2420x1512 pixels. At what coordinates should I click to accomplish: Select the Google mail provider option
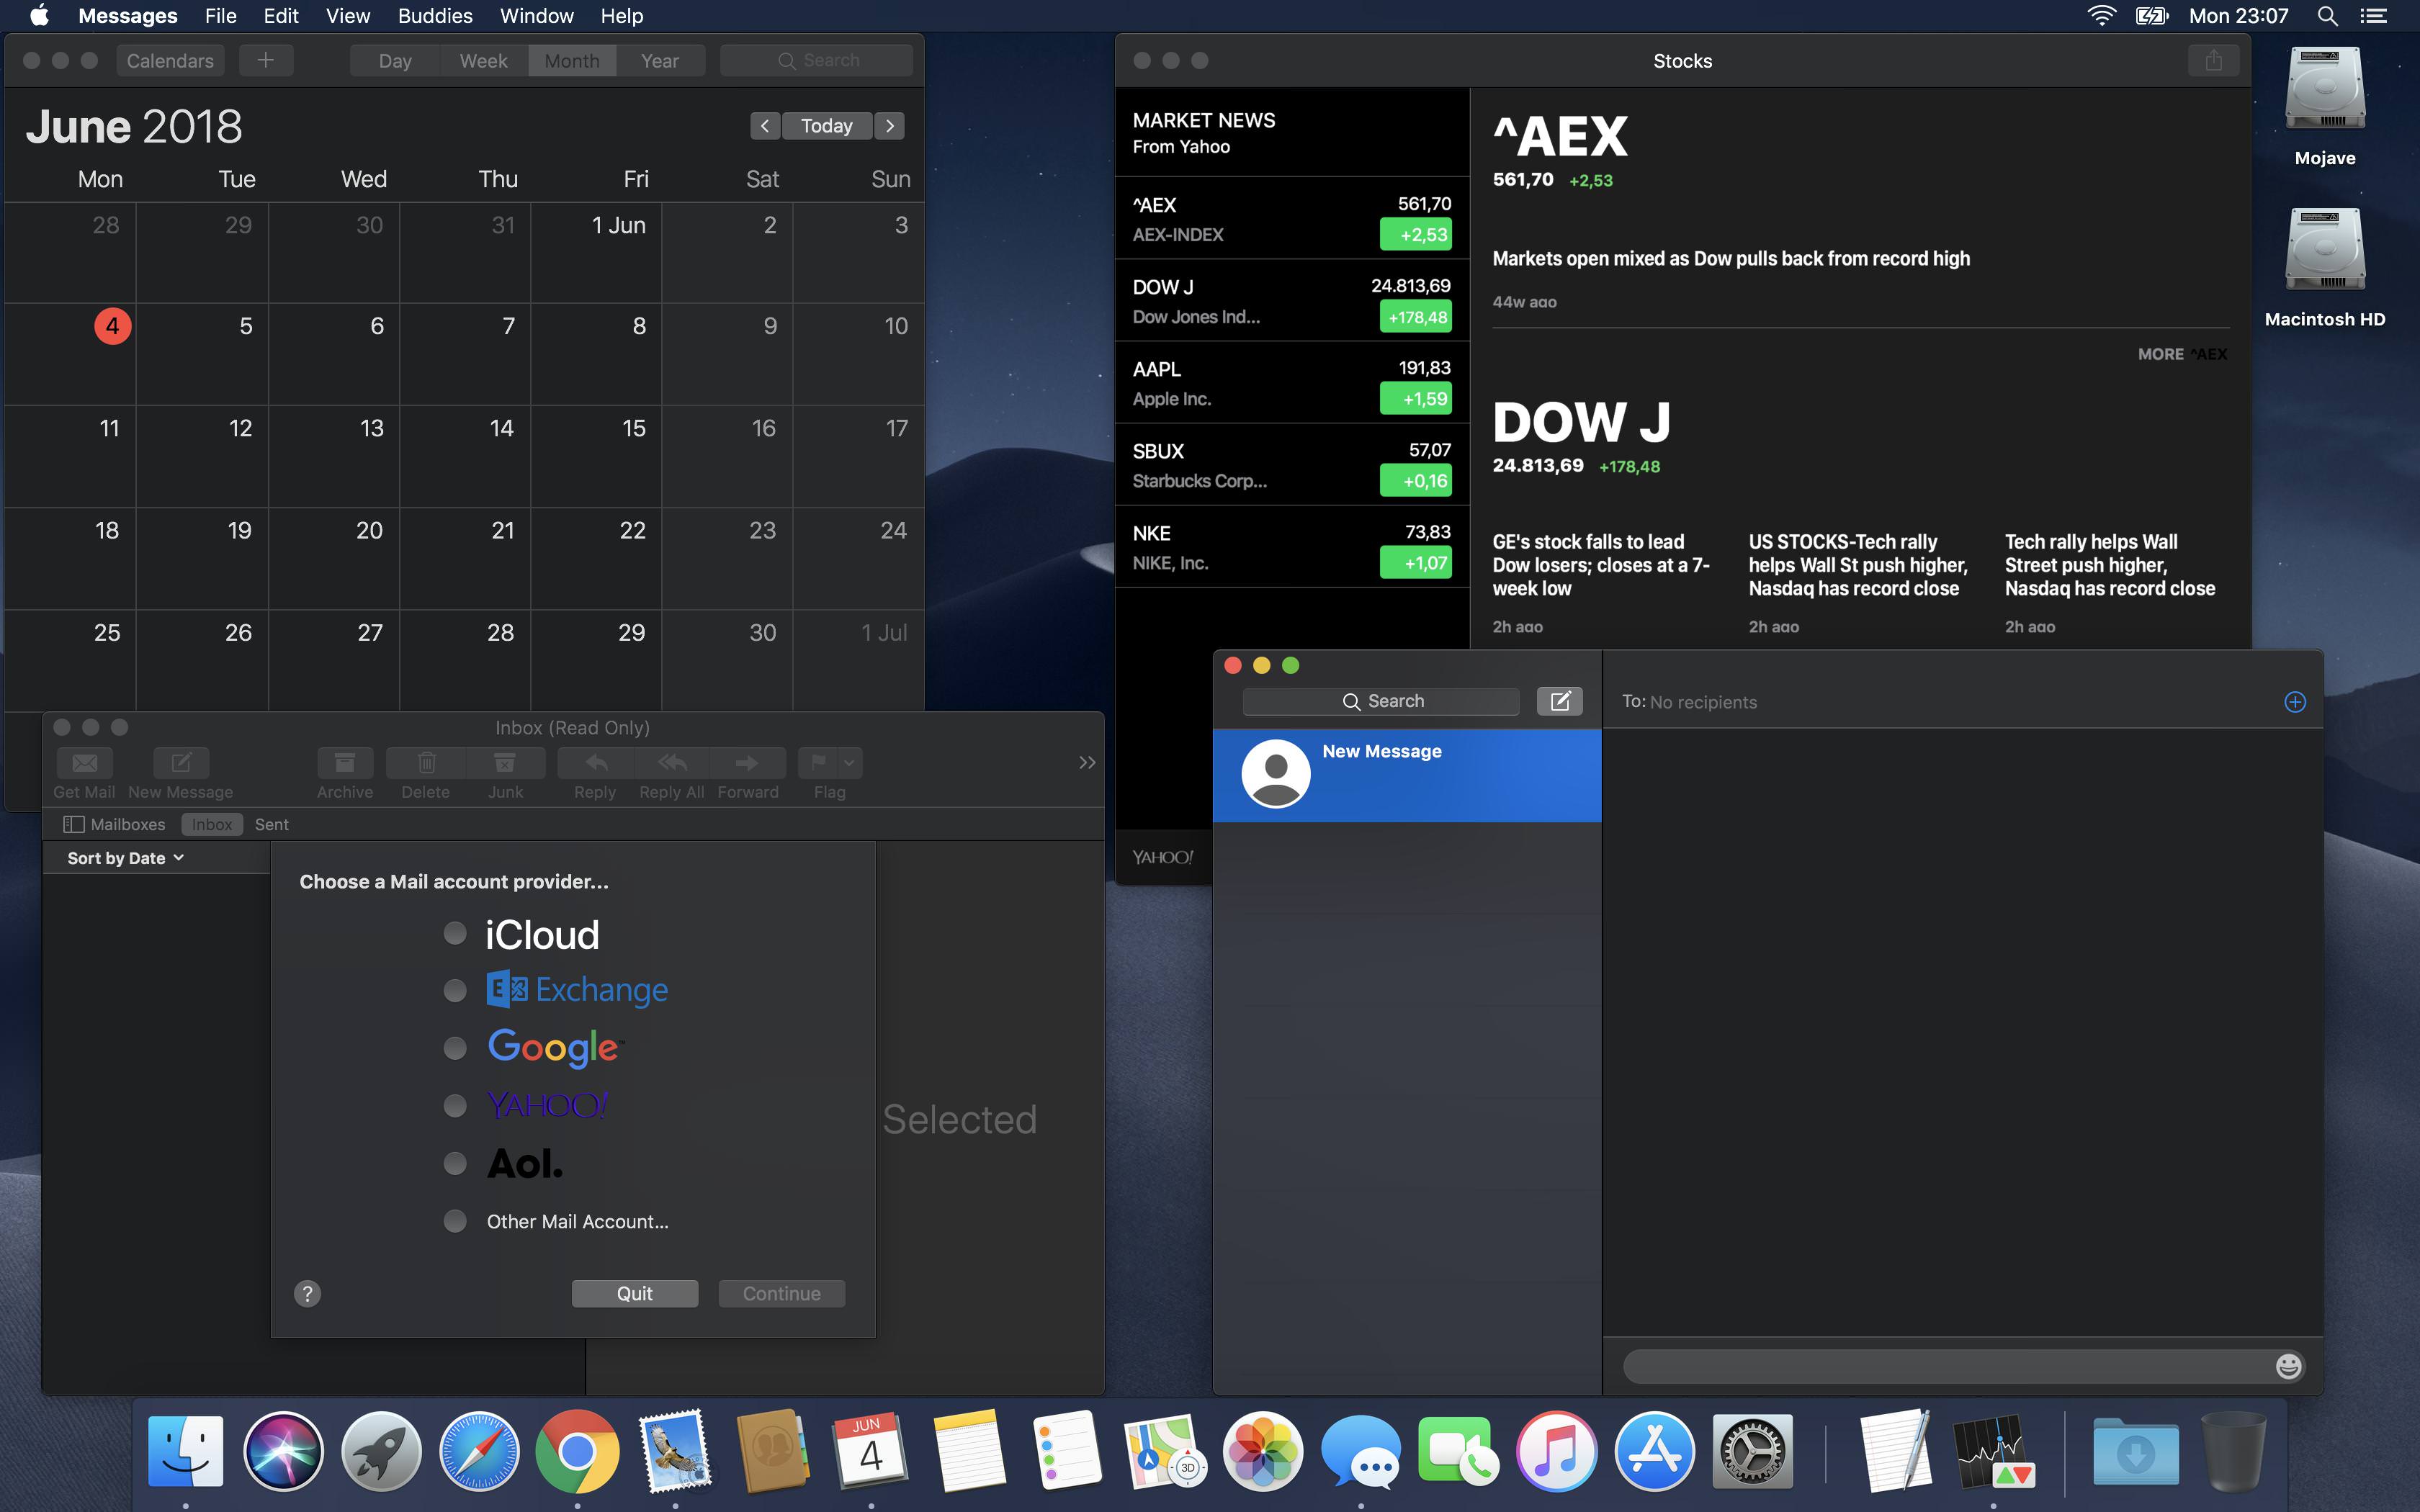(455, 1048)
